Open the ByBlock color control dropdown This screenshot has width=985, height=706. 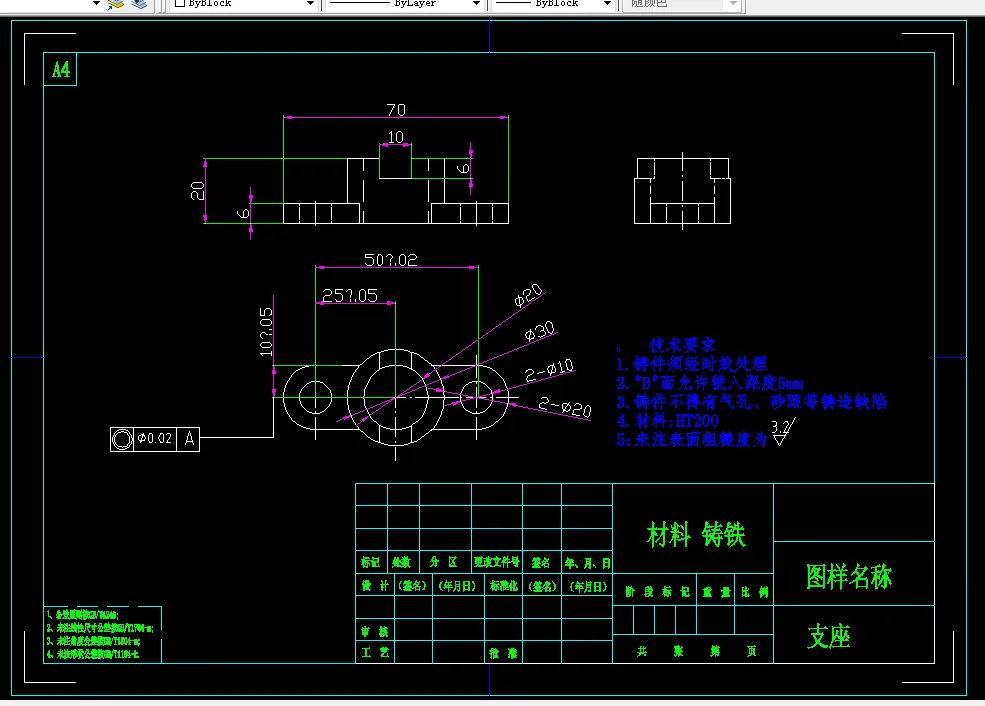coord(310,4)
